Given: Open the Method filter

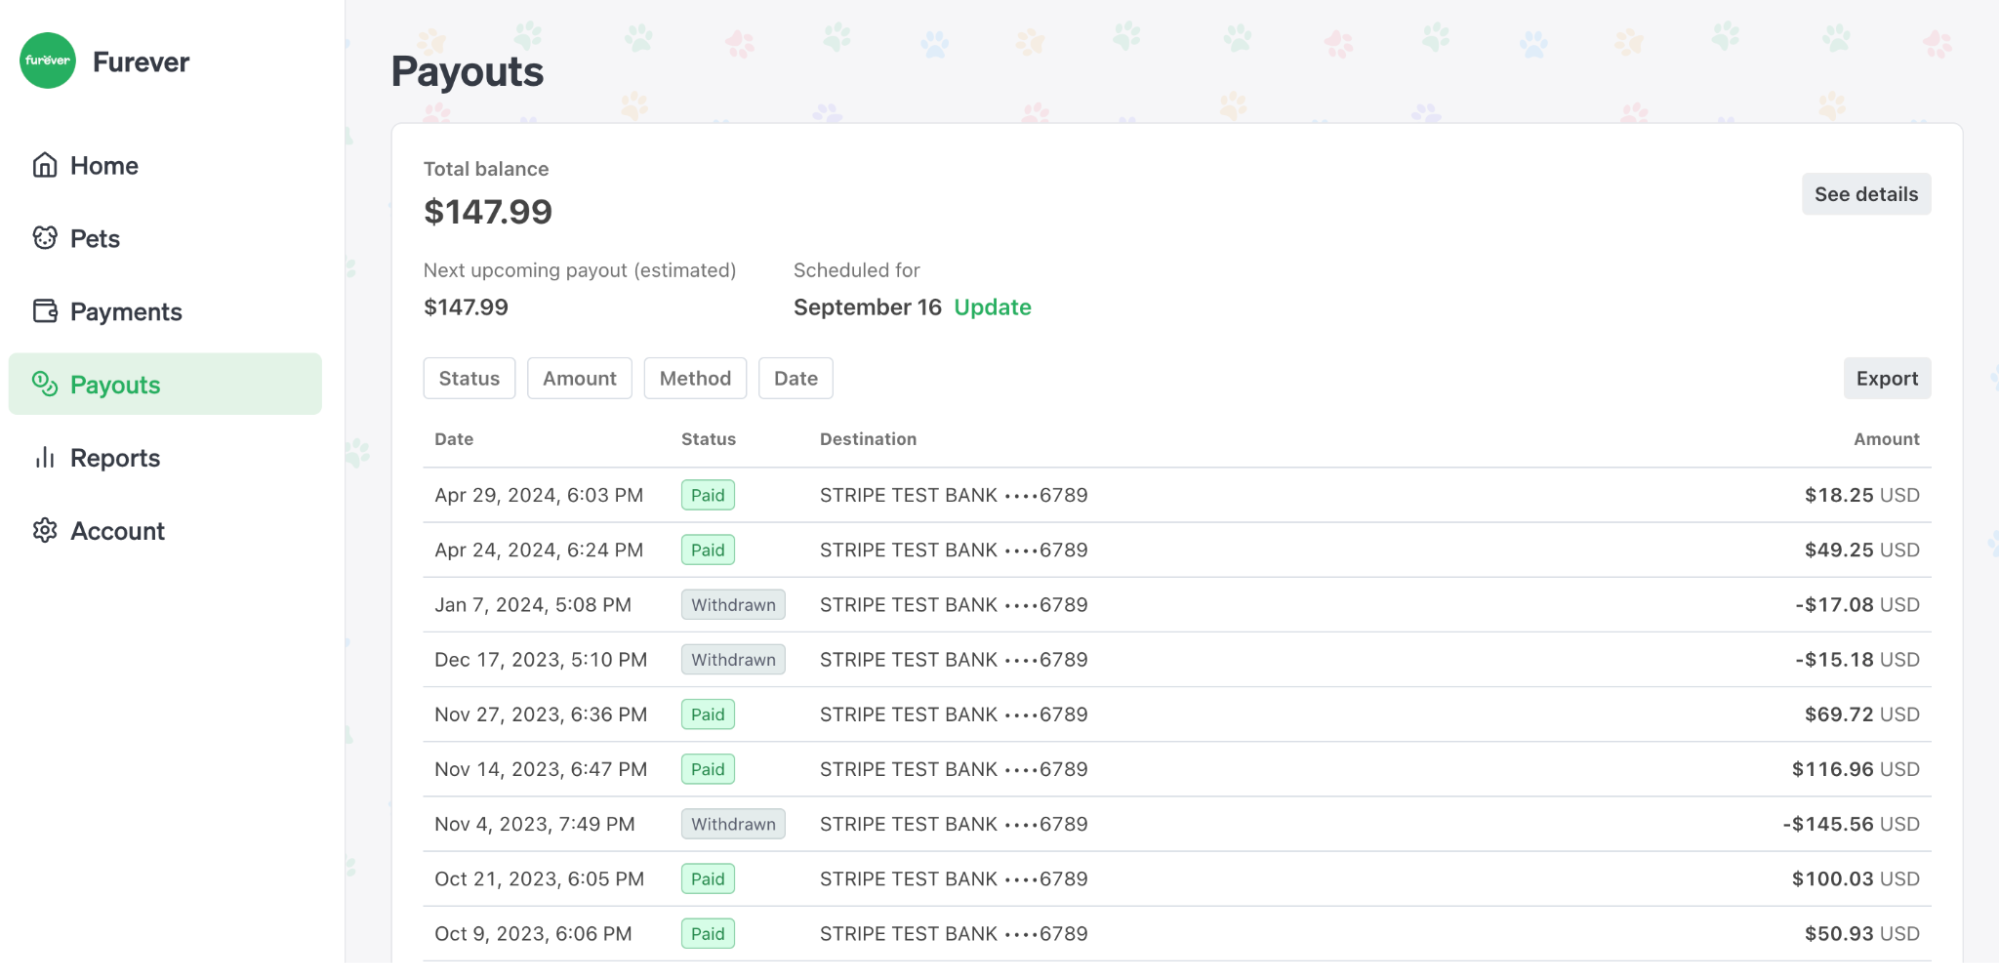Looking at the screenshot, I should [x=695, y=378].
